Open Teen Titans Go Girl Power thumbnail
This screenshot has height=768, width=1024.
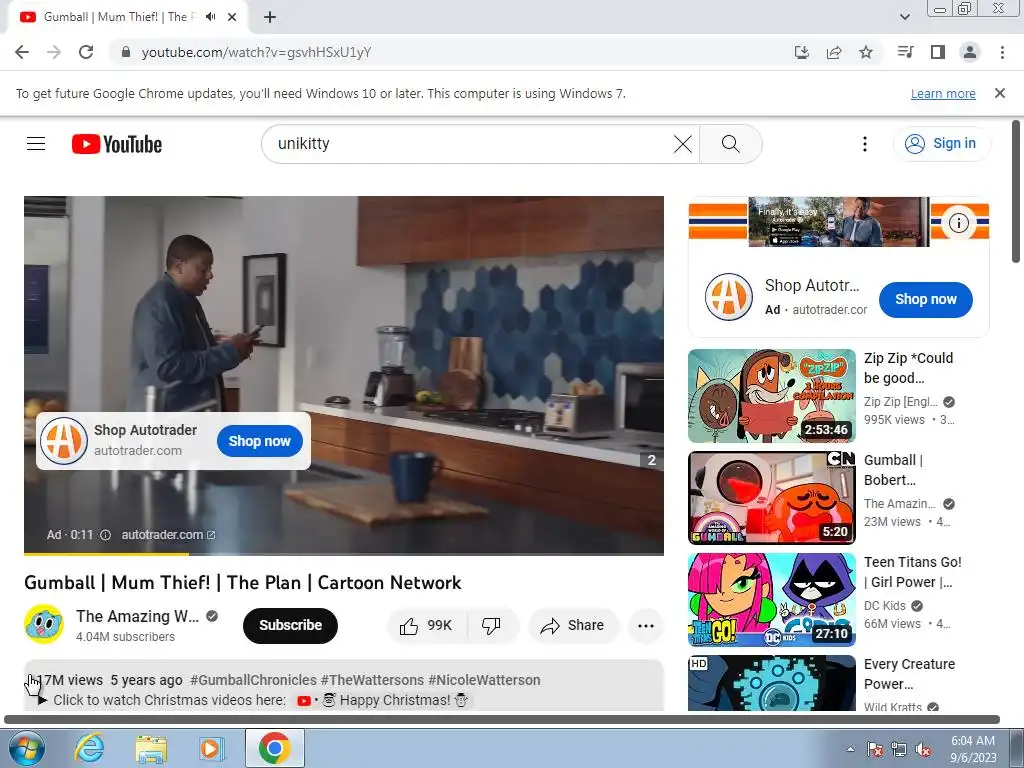(x=772, y=600)
